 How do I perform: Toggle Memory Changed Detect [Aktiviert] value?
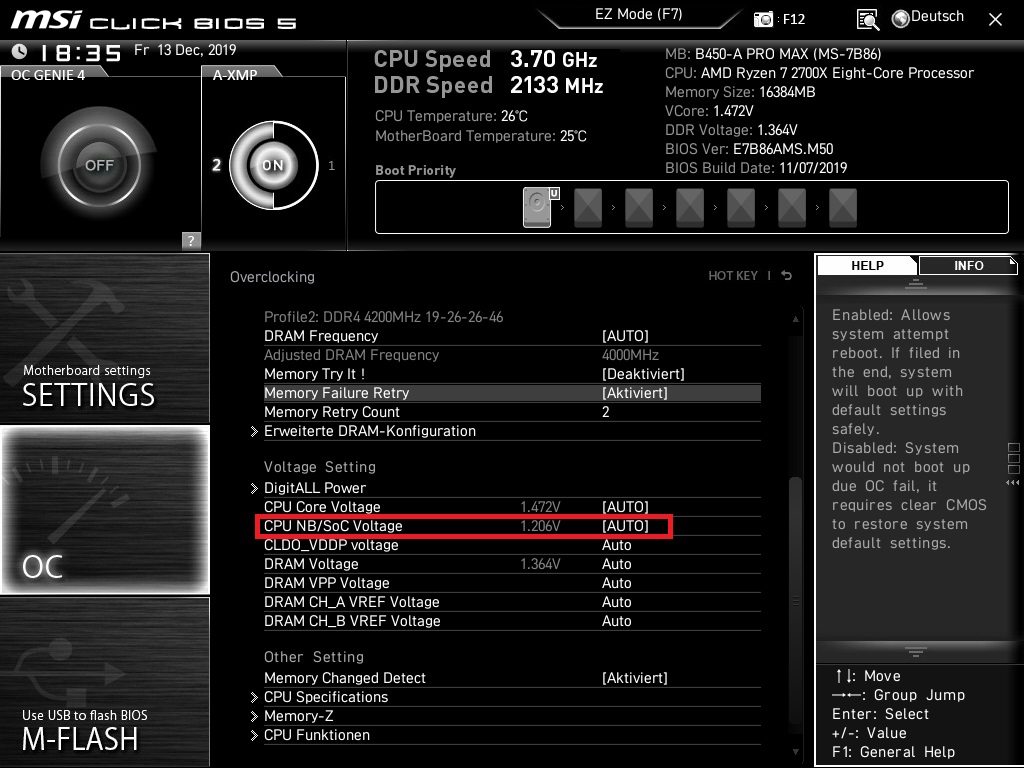[635, 679]
